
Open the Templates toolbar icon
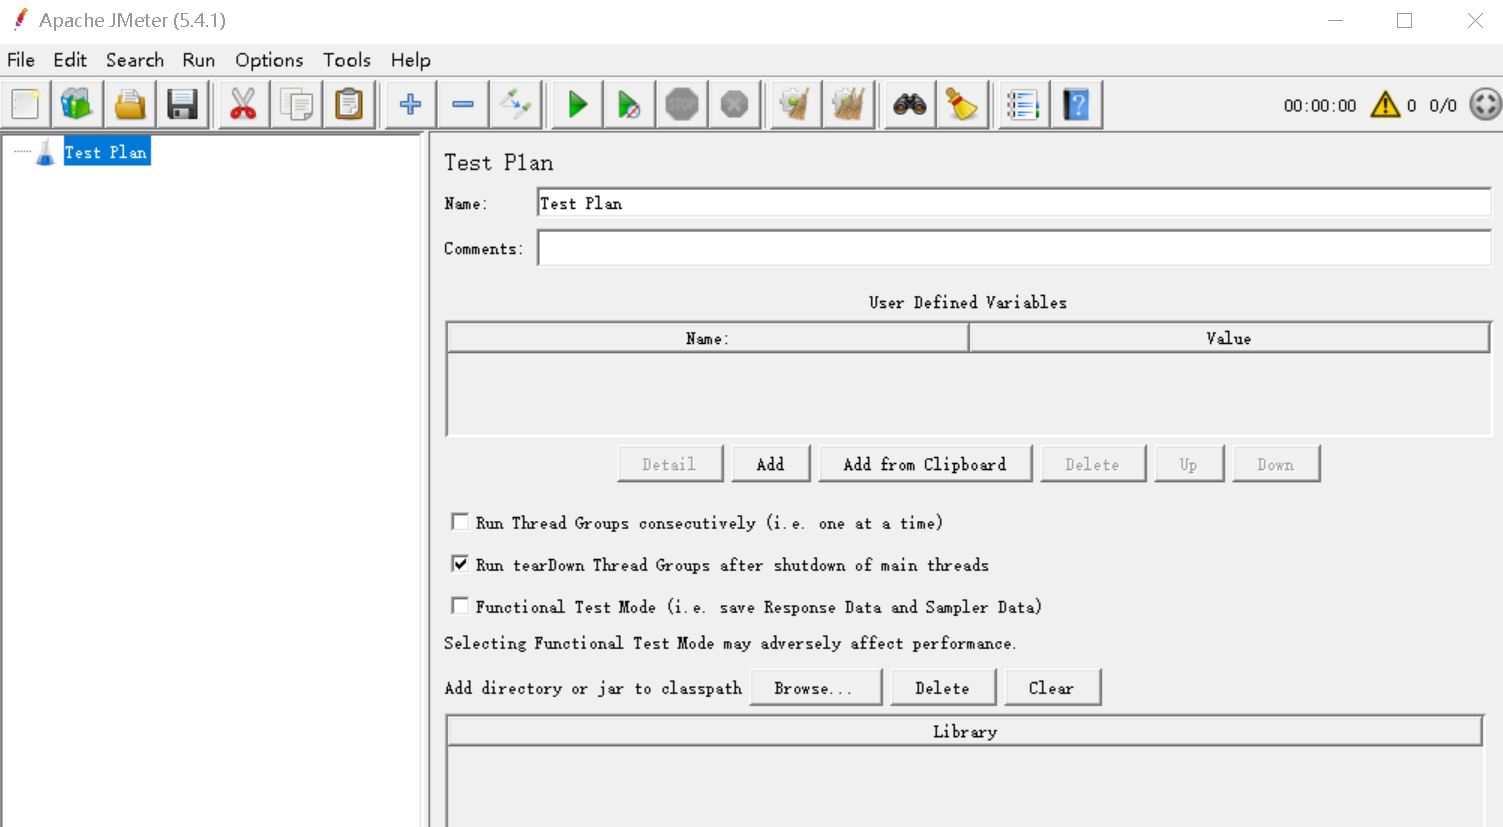point(77,104)
